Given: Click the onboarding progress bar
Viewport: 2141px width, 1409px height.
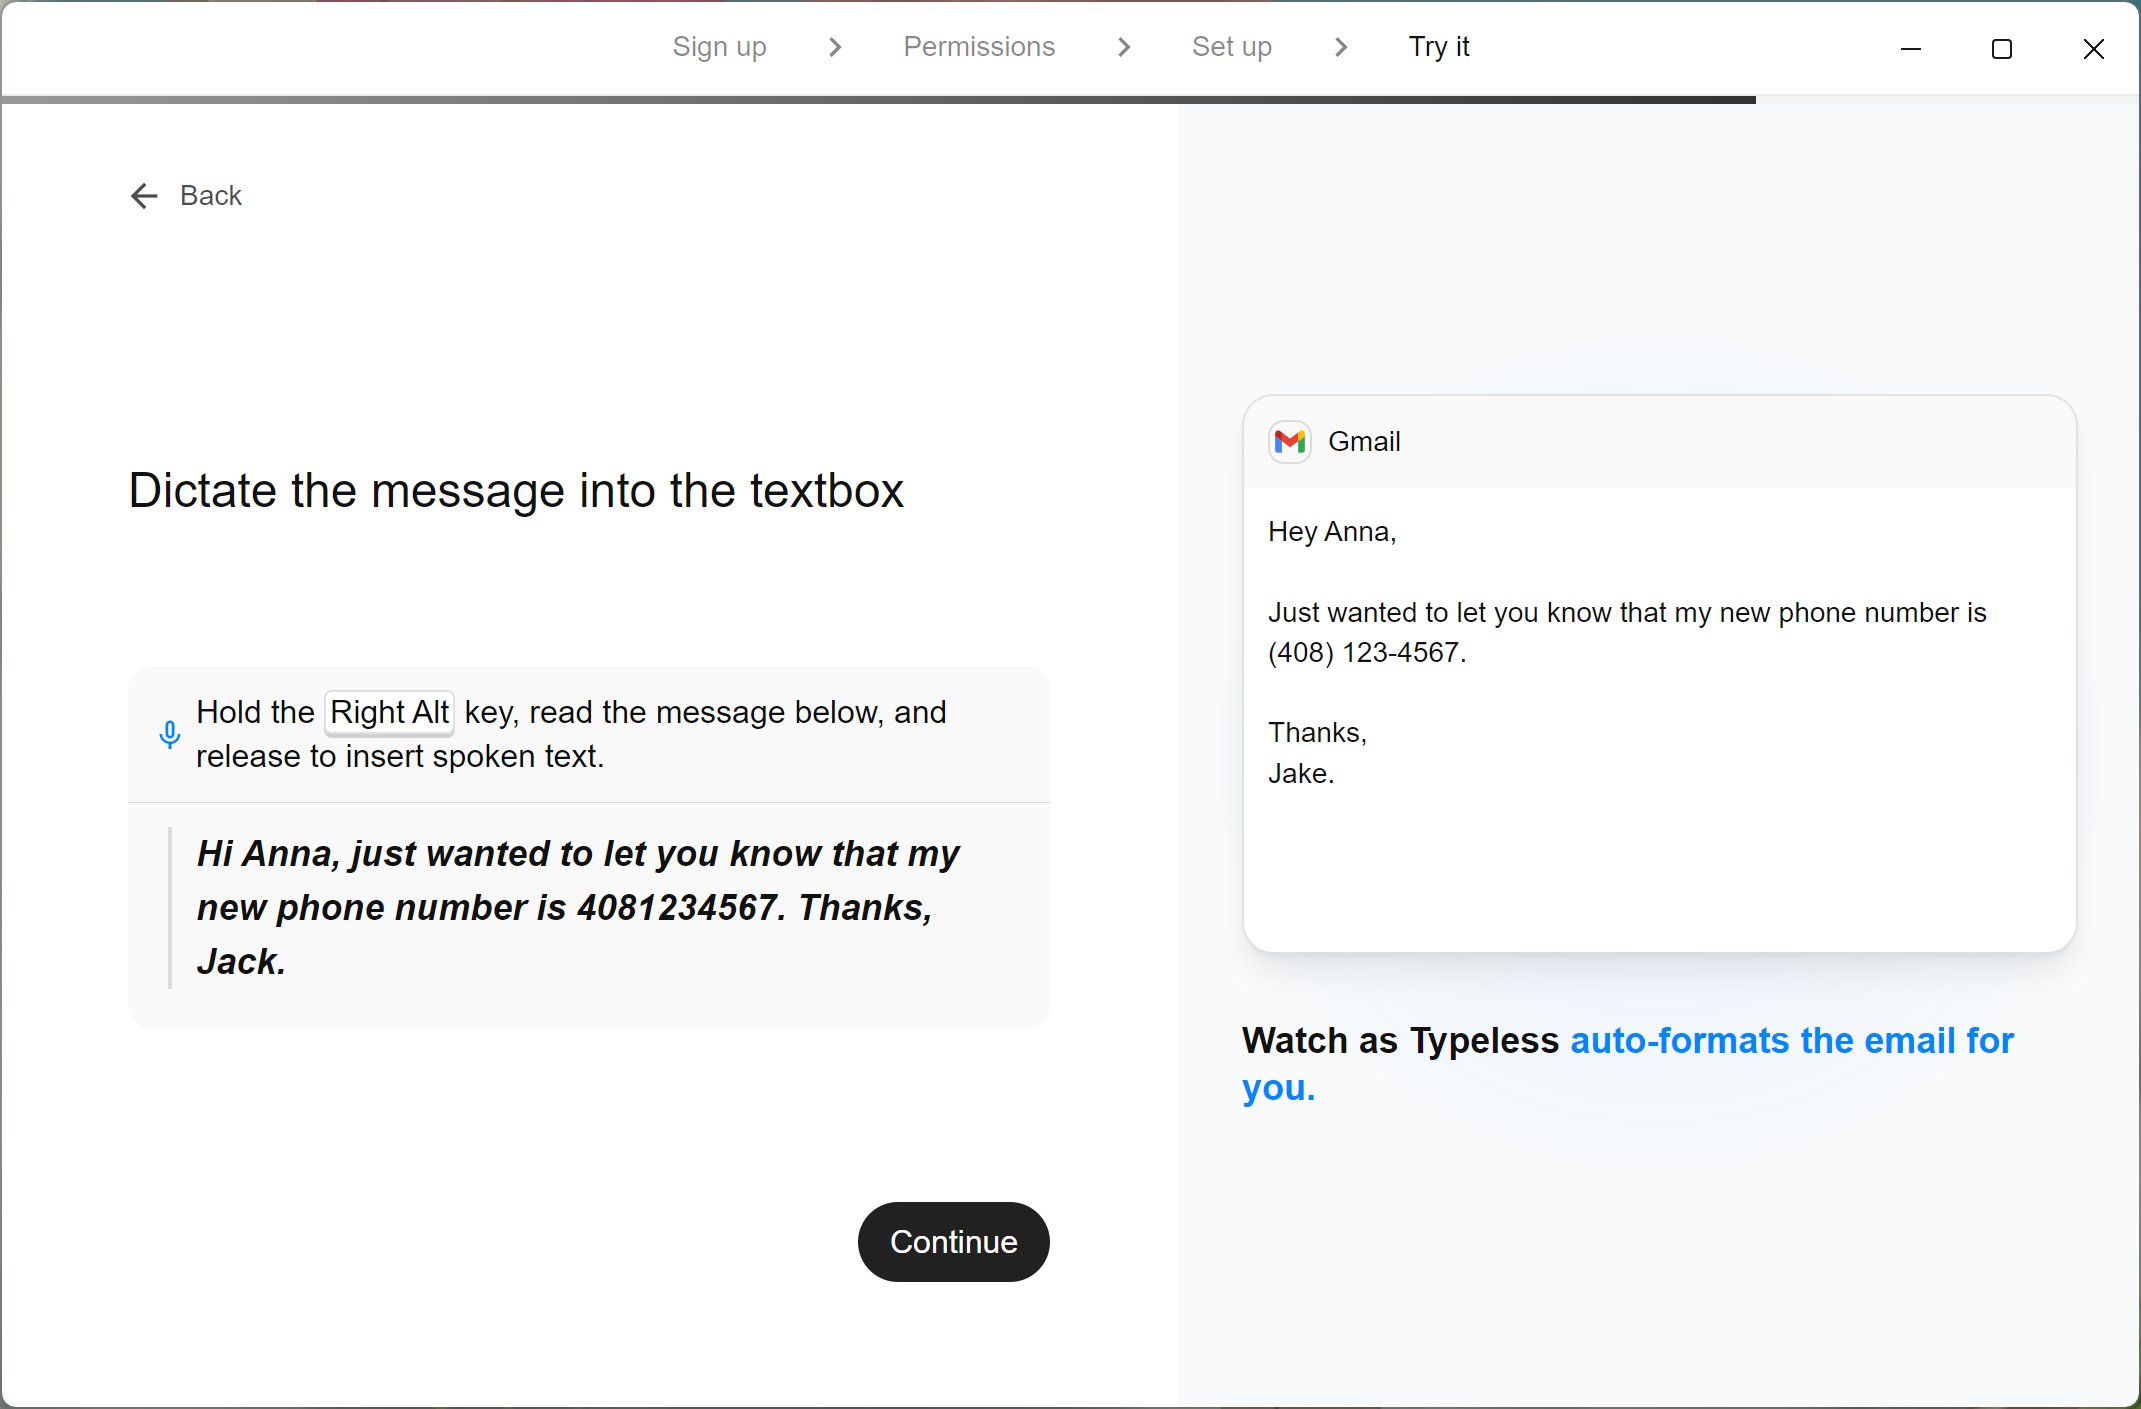Looking at the screenshot, I should pyautogui.click(x=878, y=100).
